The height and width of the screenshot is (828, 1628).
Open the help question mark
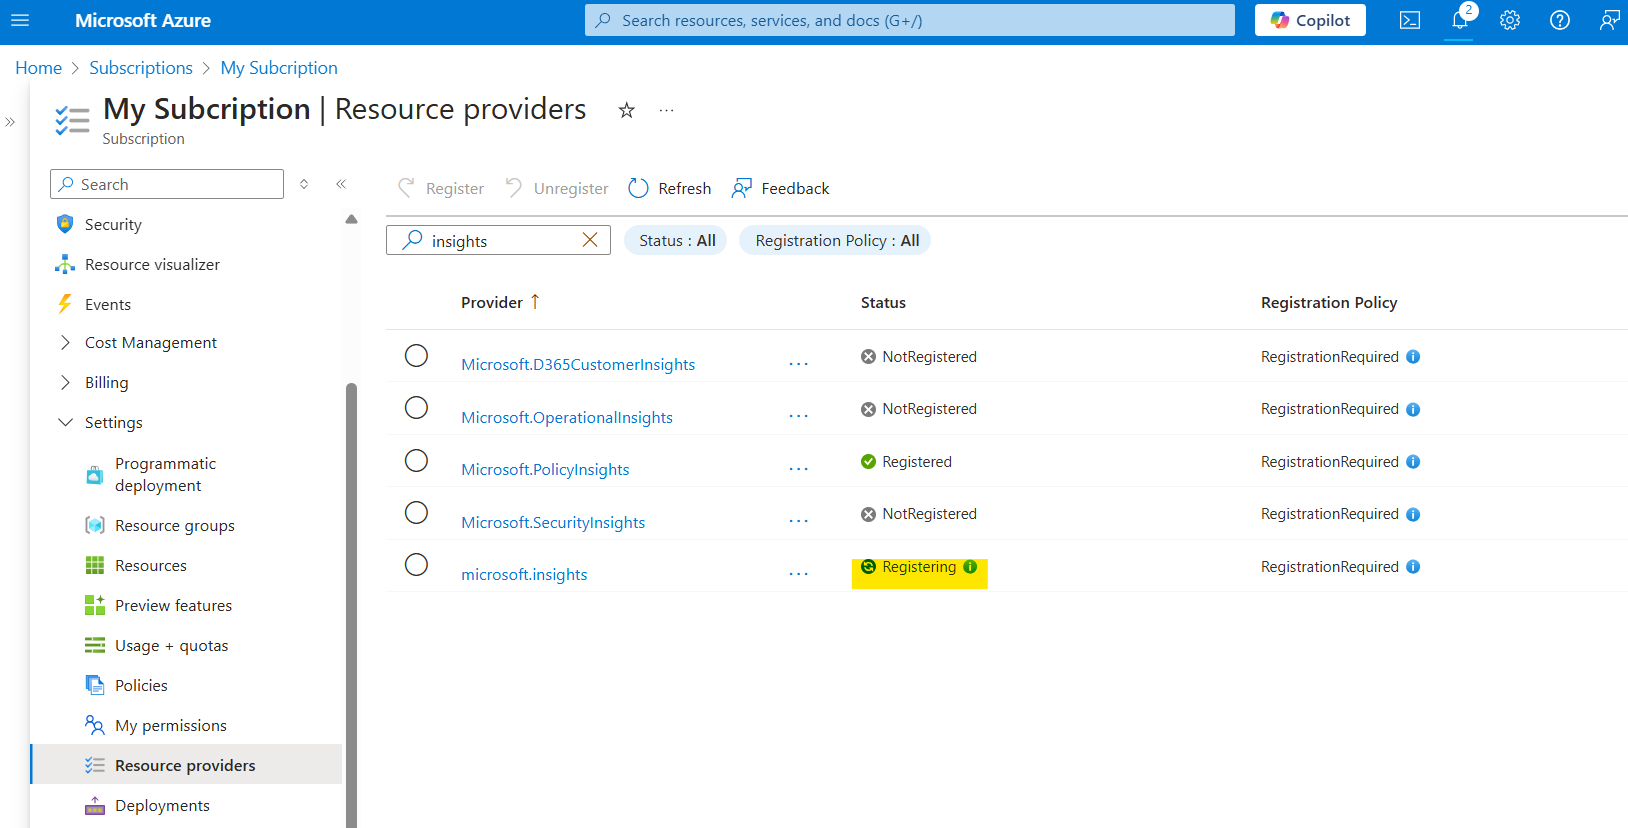1560,20
